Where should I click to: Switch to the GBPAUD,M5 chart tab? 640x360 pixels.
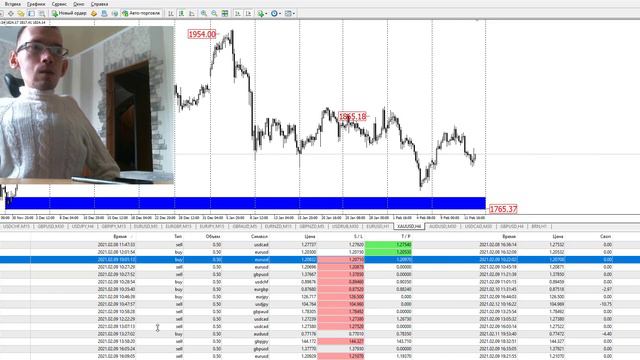point(245,226)
